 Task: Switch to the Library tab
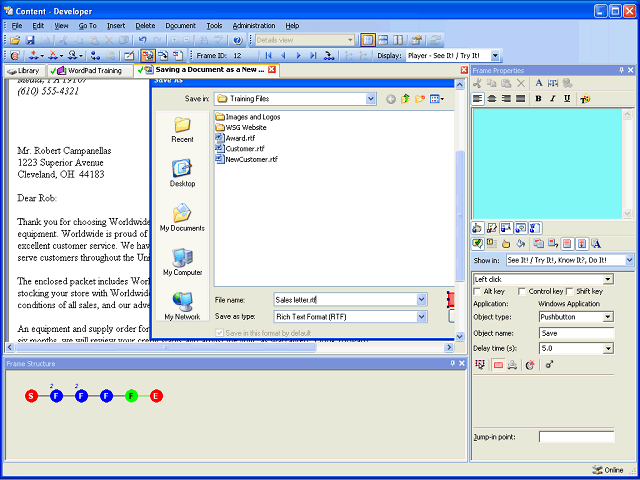point(24,71)
